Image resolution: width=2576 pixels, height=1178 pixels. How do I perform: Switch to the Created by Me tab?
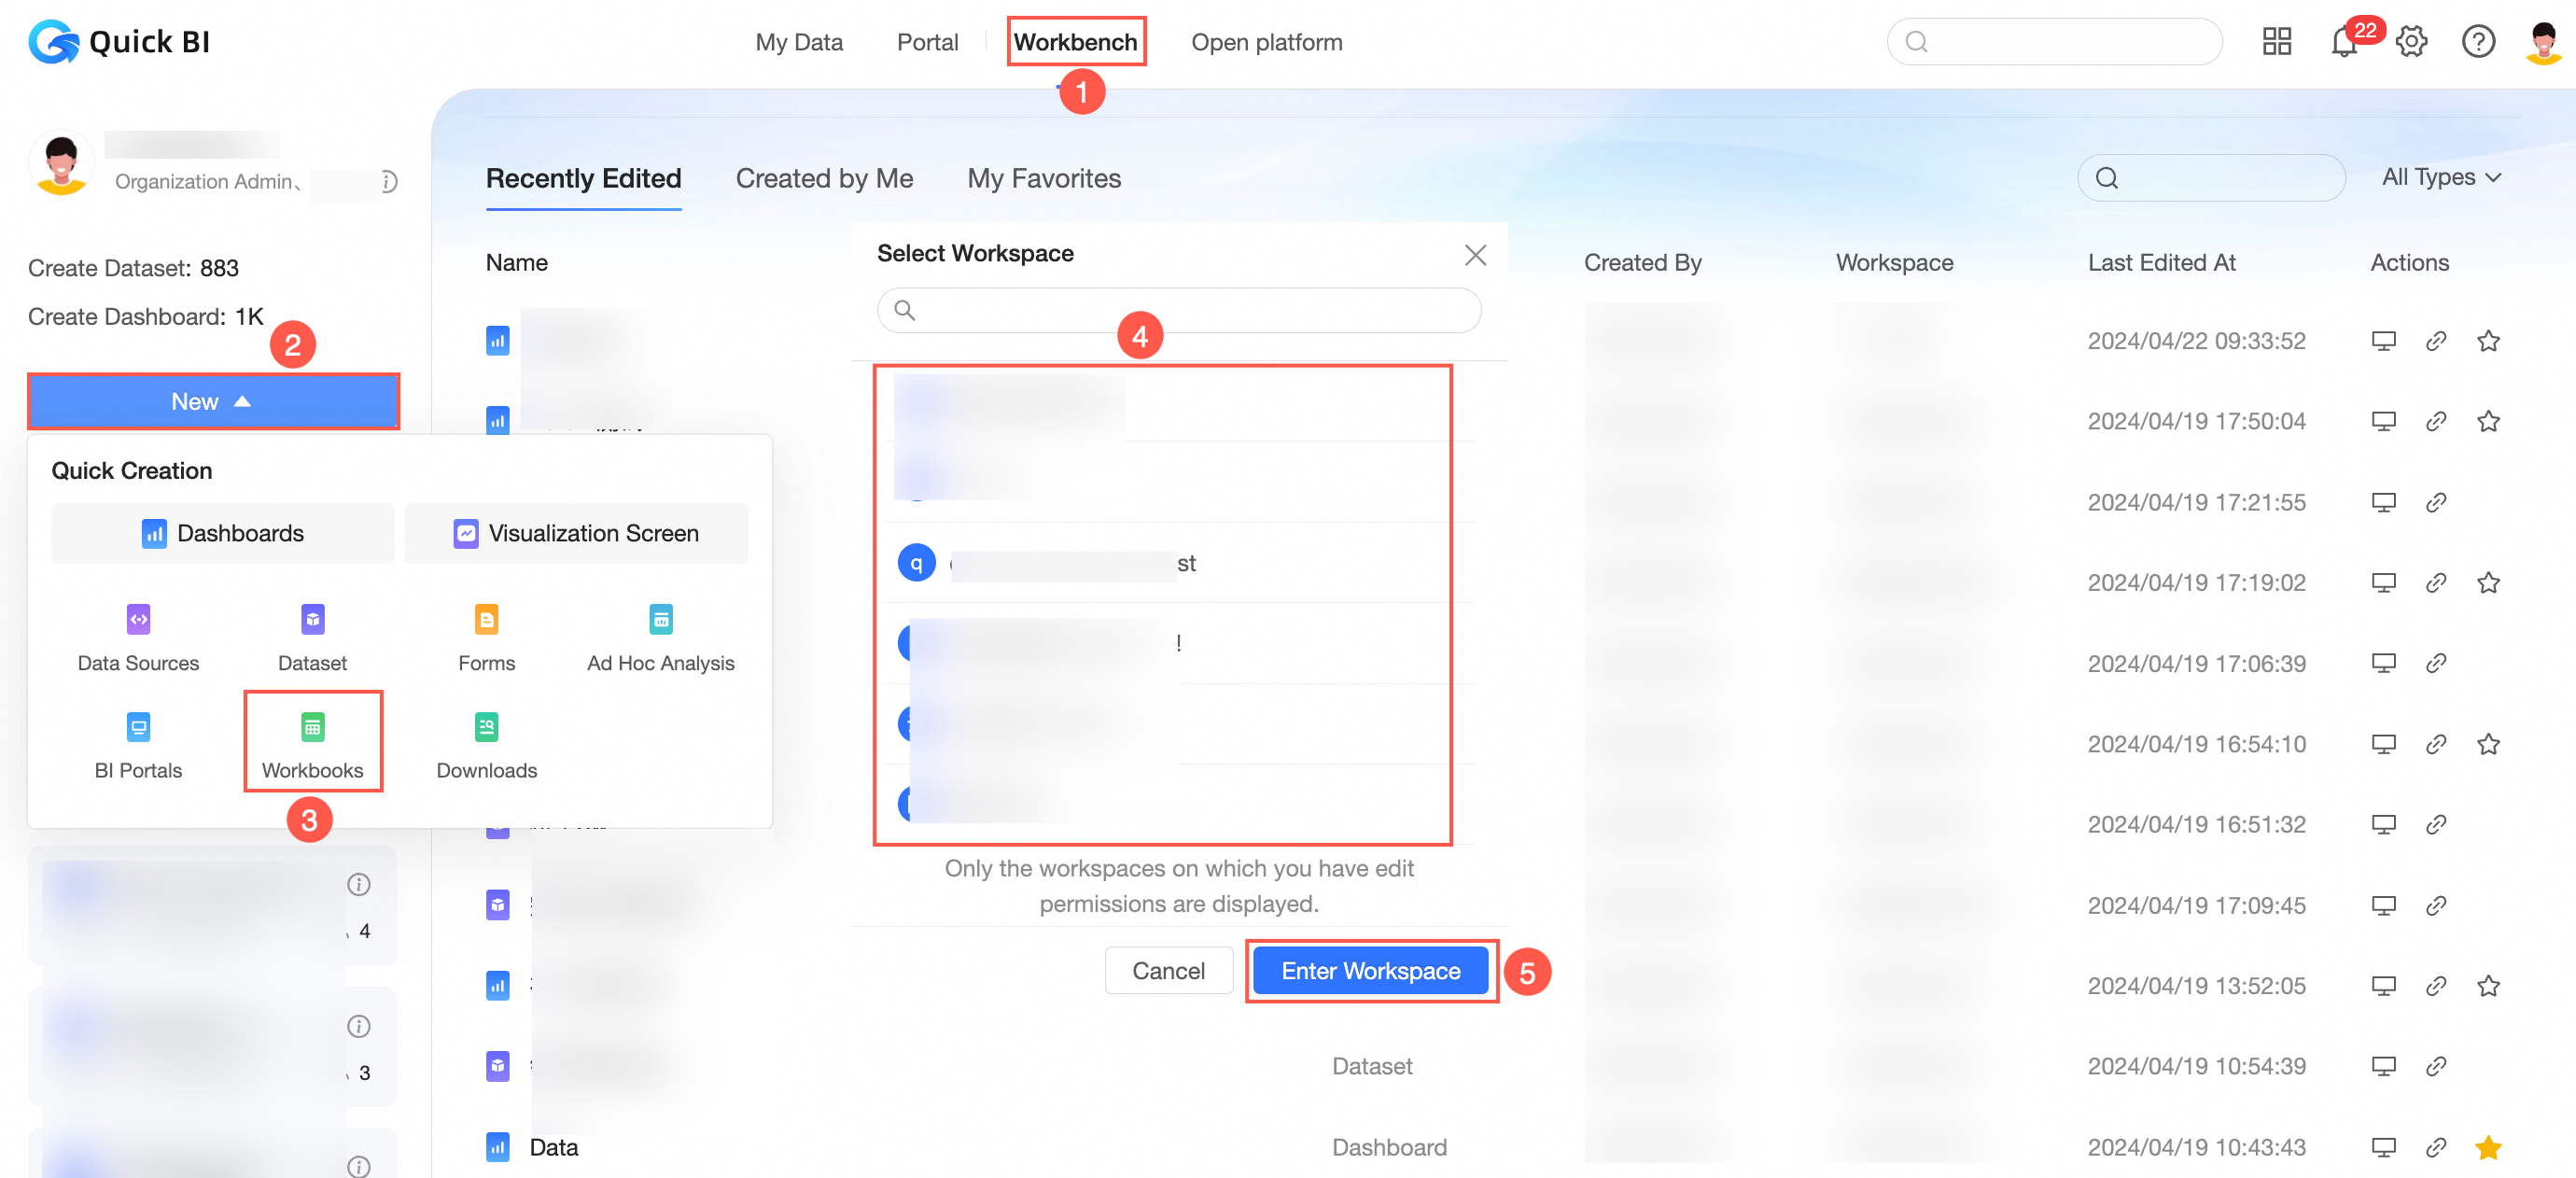(x=824, y=179)
